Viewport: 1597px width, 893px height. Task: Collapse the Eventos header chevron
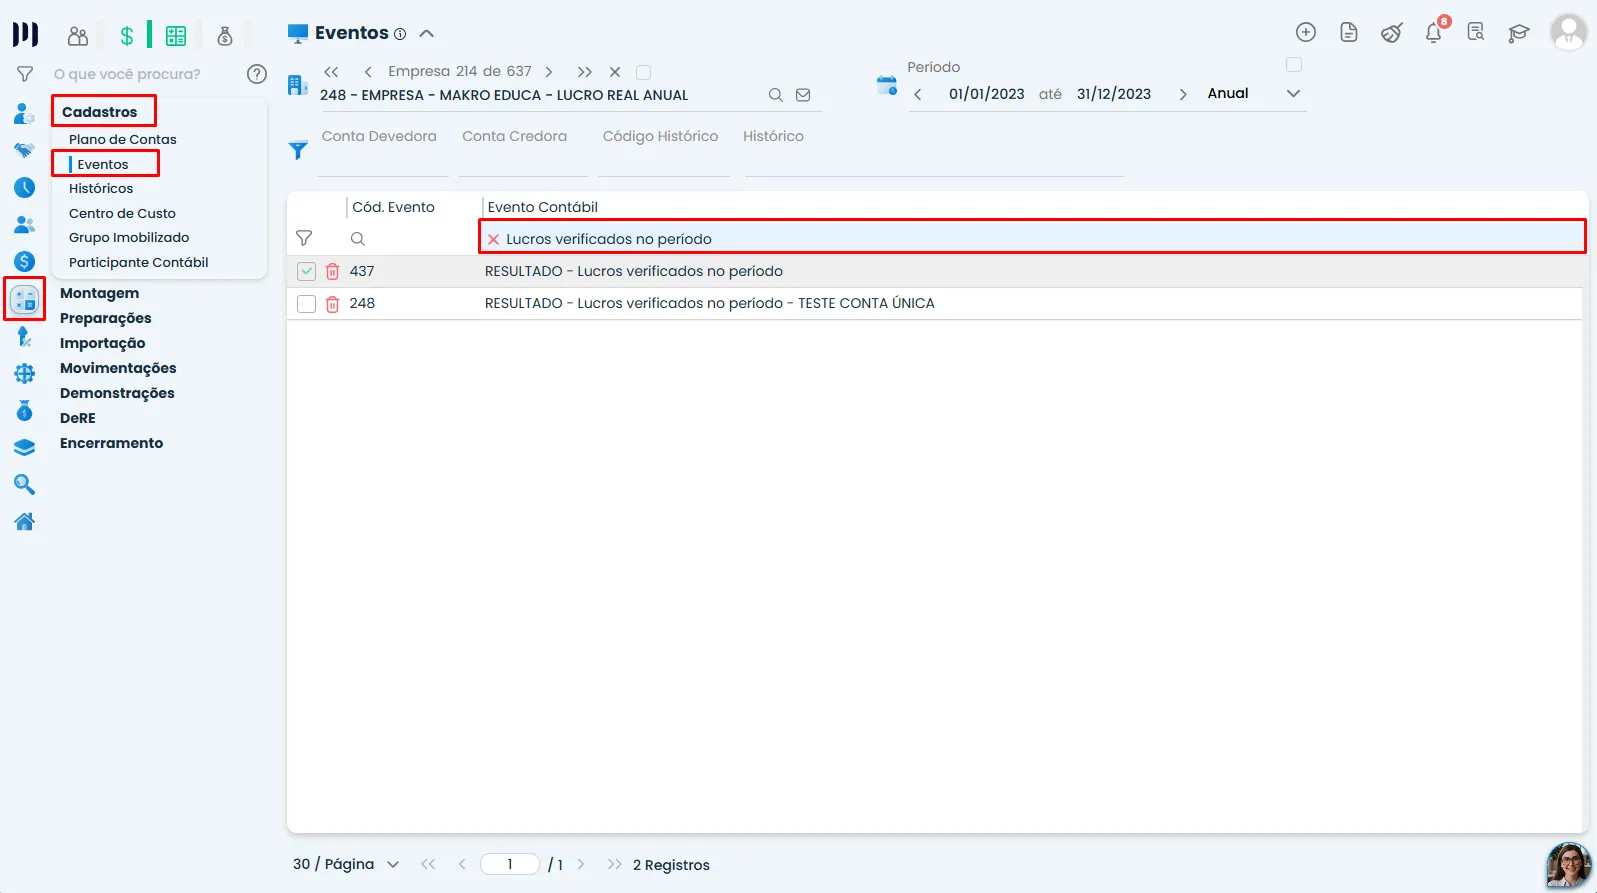tap(427, 33)
